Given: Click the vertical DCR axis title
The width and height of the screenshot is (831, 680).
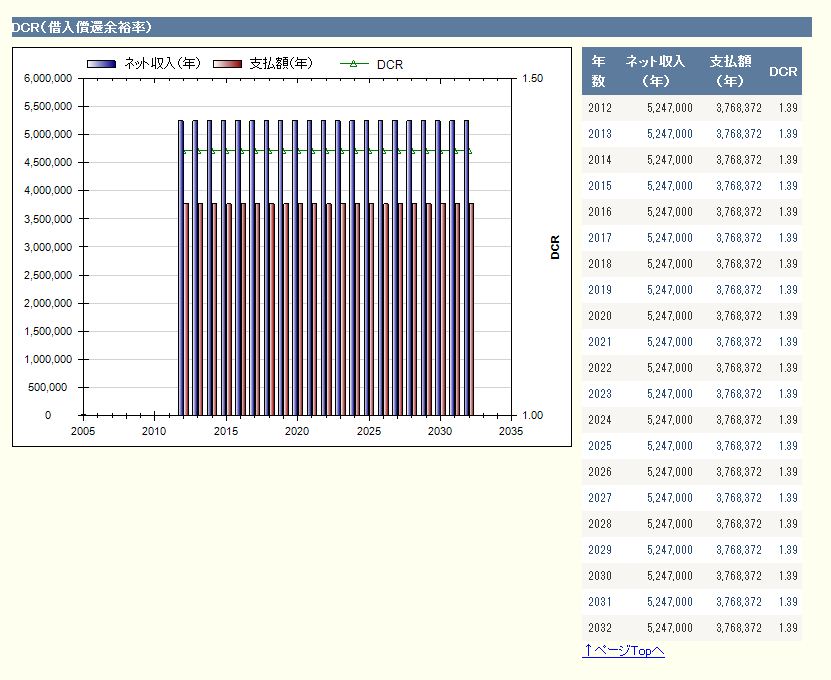Looking at the screenshot, I should (x=555, y=246).
